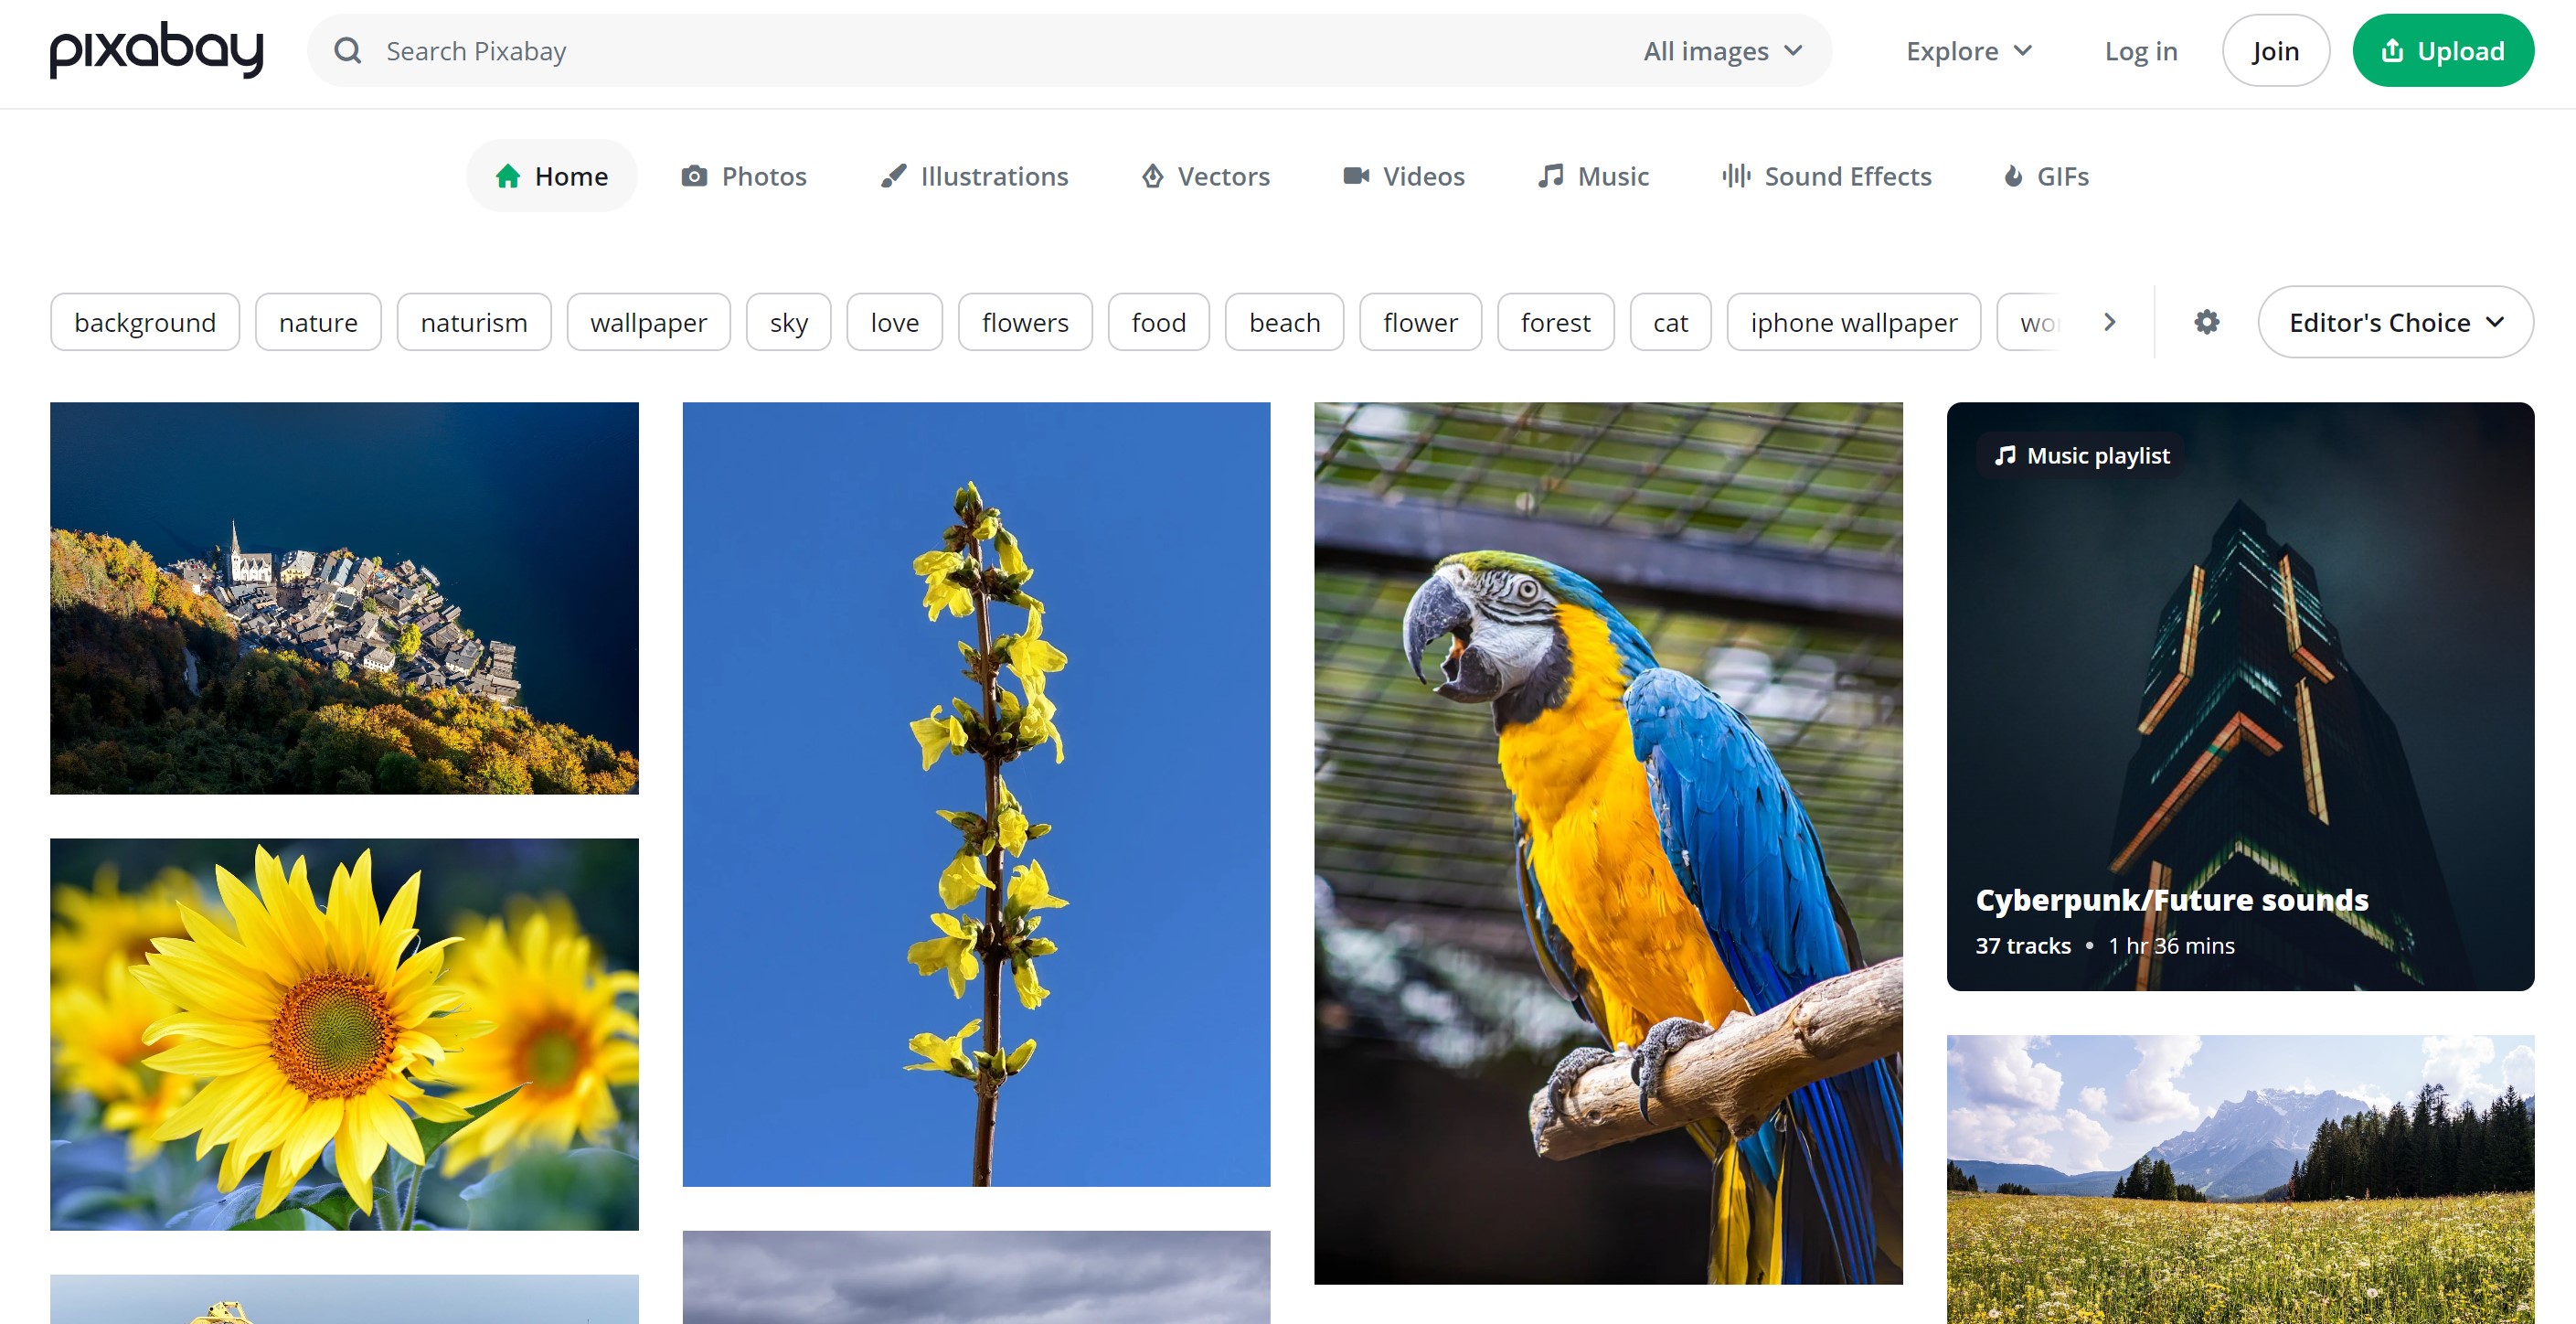Click the search magnifier icon

pos(347,51)
